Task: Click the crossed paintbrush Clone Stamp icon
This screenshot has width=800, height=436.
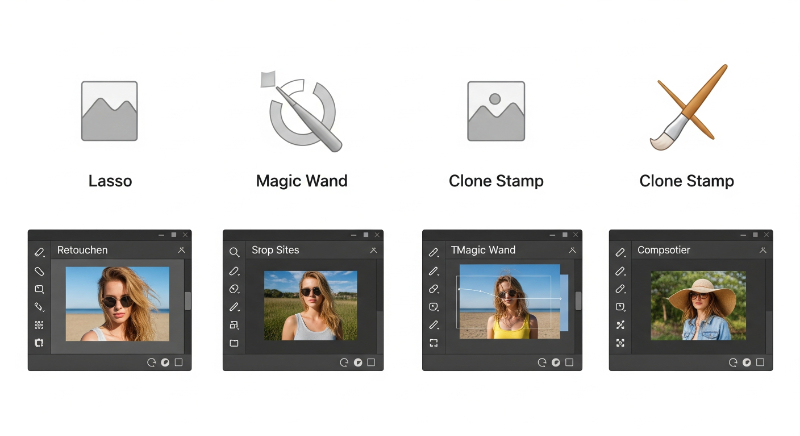Action: click(x=688, y=108)
